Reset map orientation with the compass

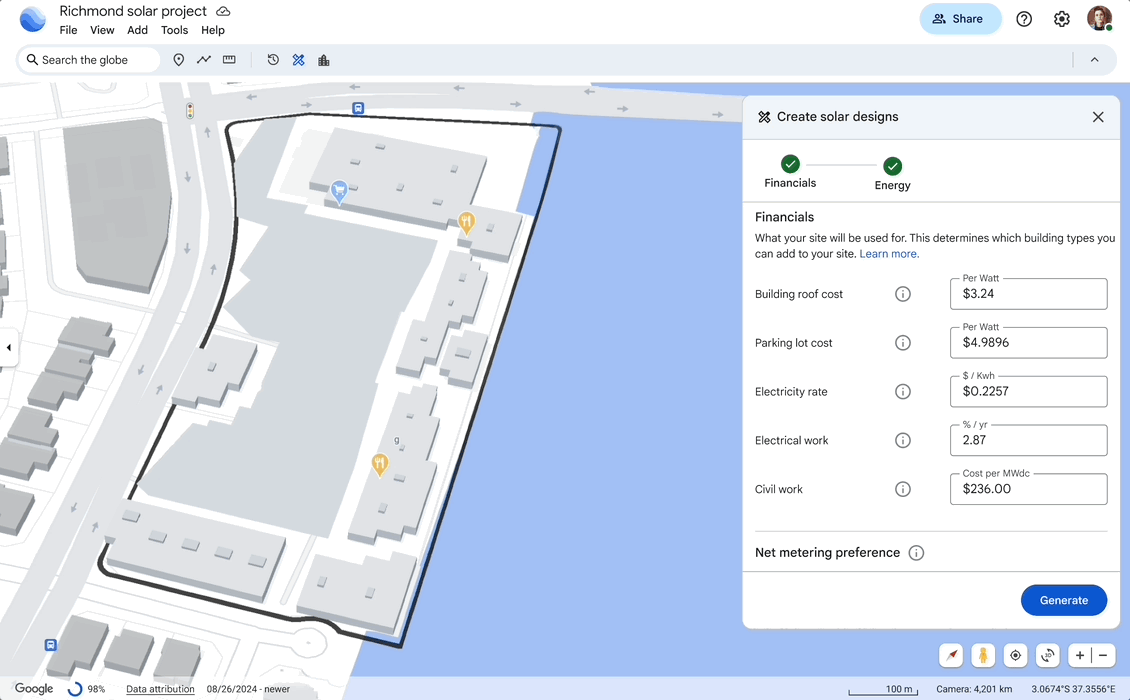point(951,655)
